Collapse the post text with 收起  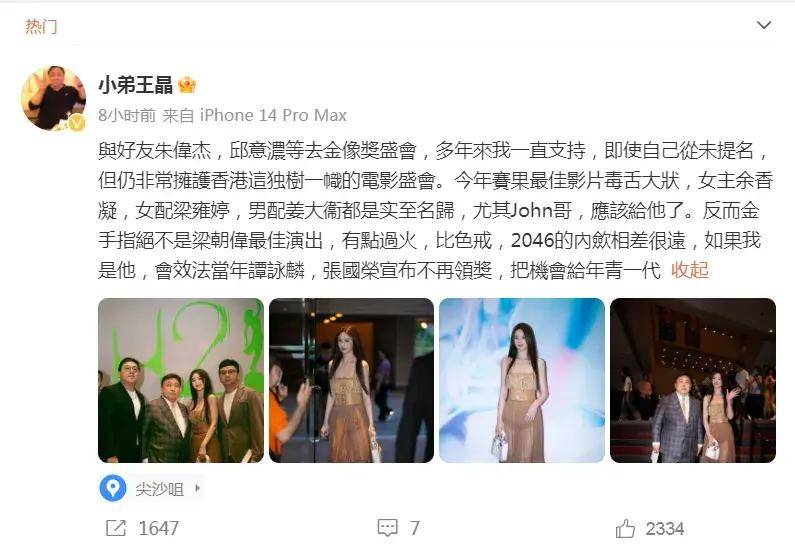[690, 270]
